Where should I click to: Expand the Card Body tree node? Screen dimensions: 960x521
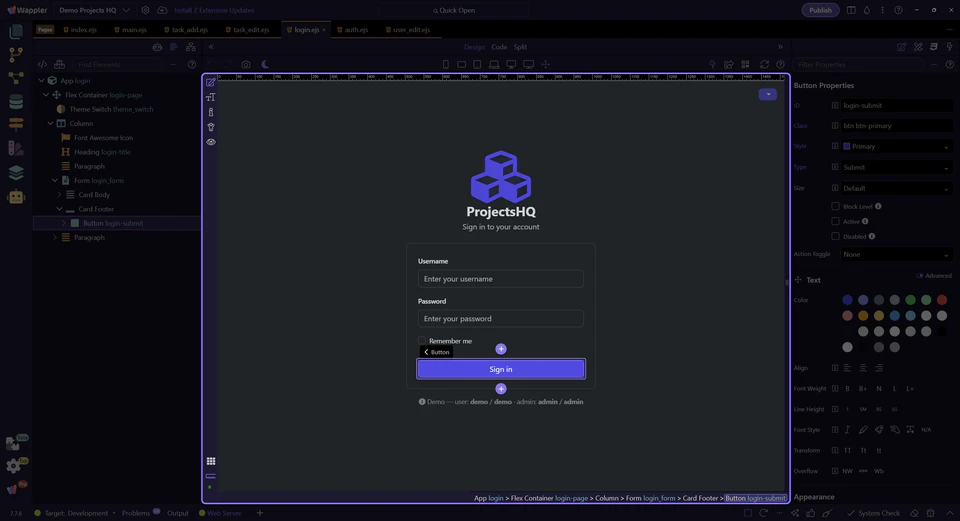point(59,195)
